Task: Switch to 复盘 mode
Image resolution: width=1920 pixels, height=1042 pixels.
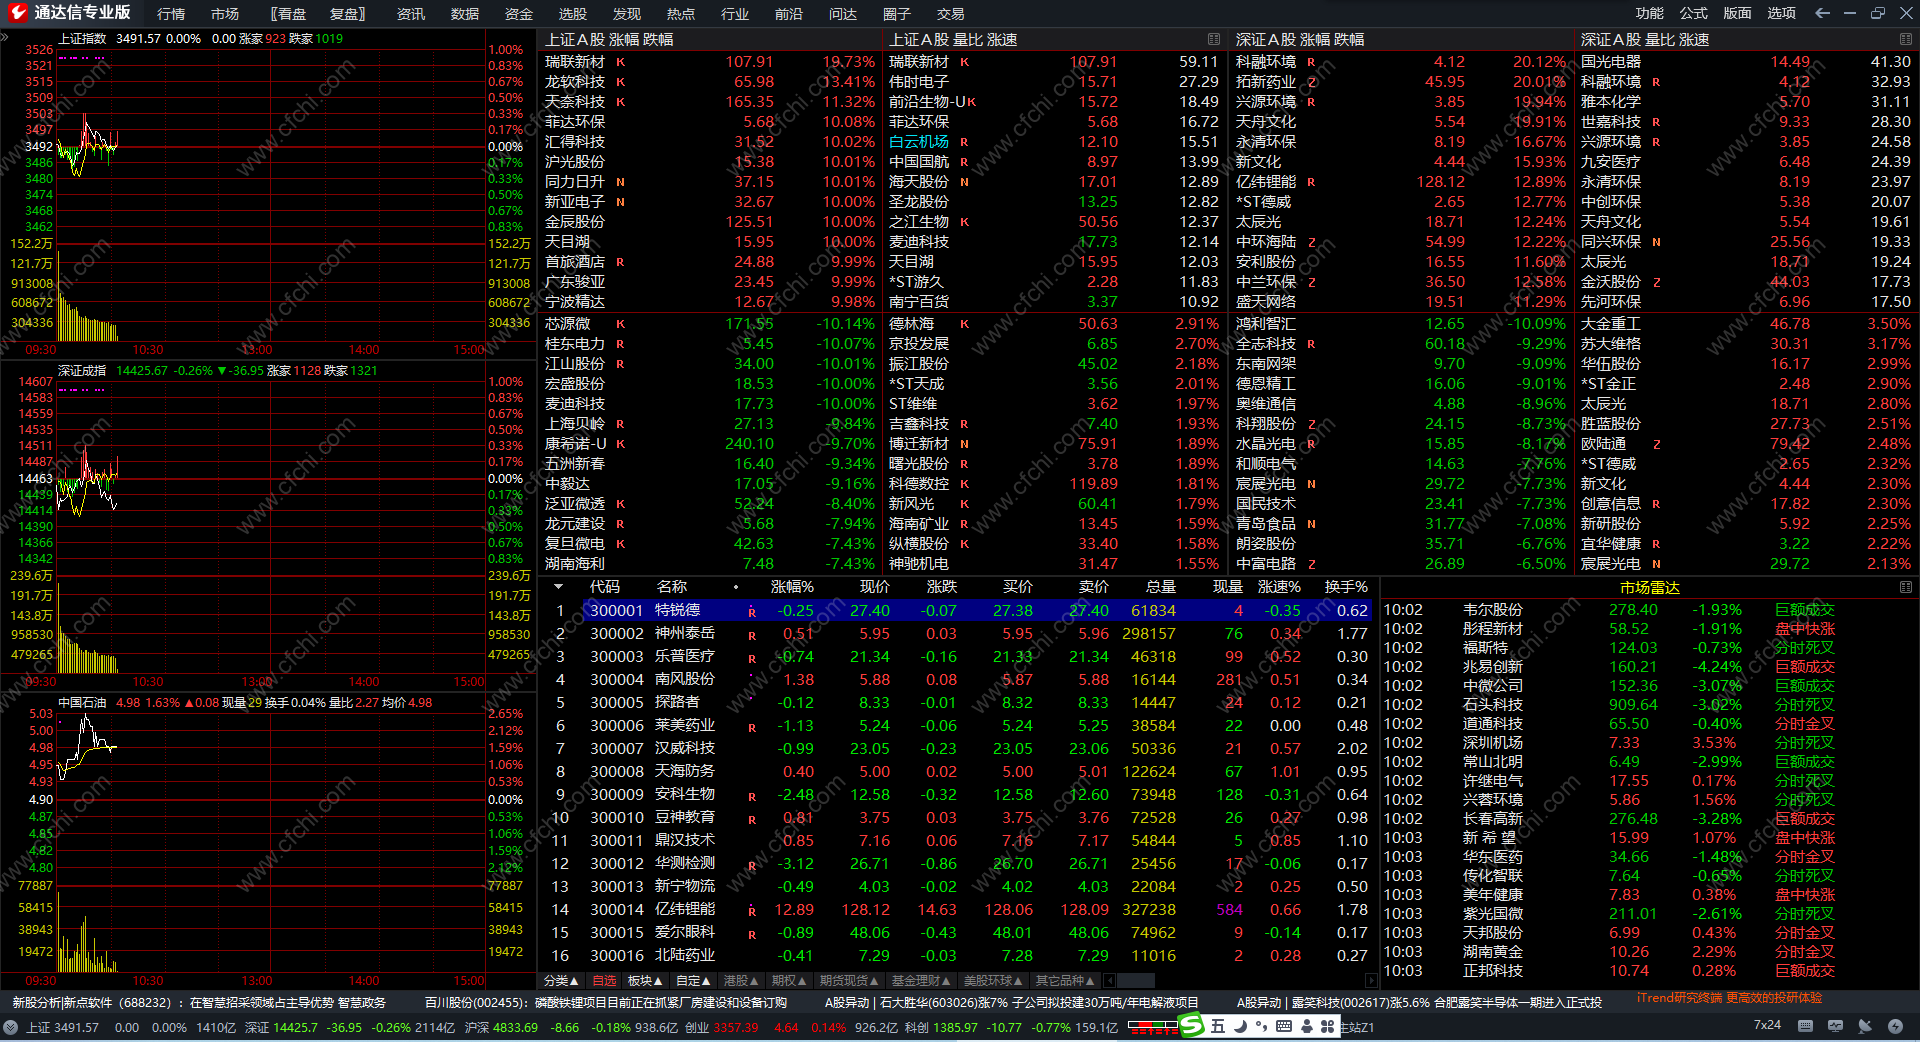Action: (348, 14)
